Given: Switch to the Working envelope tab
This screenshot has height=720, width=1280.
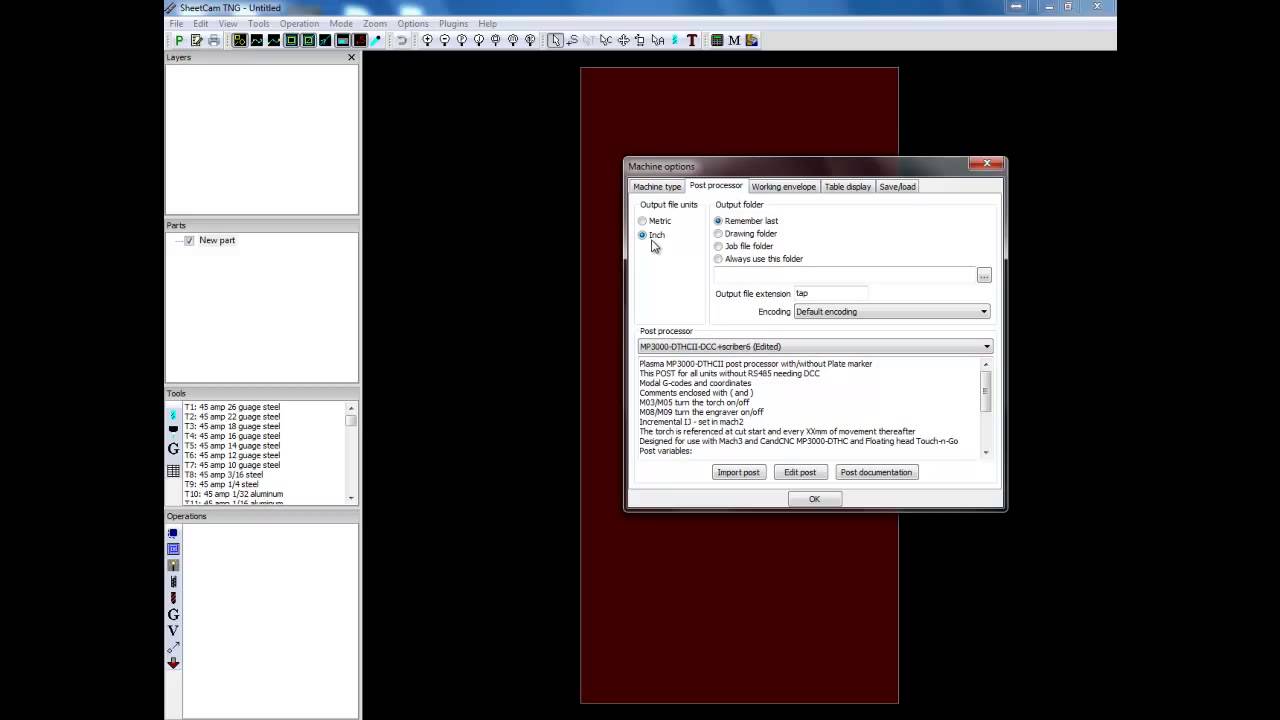Looking at the screenshot, I should tap(783, 187).
